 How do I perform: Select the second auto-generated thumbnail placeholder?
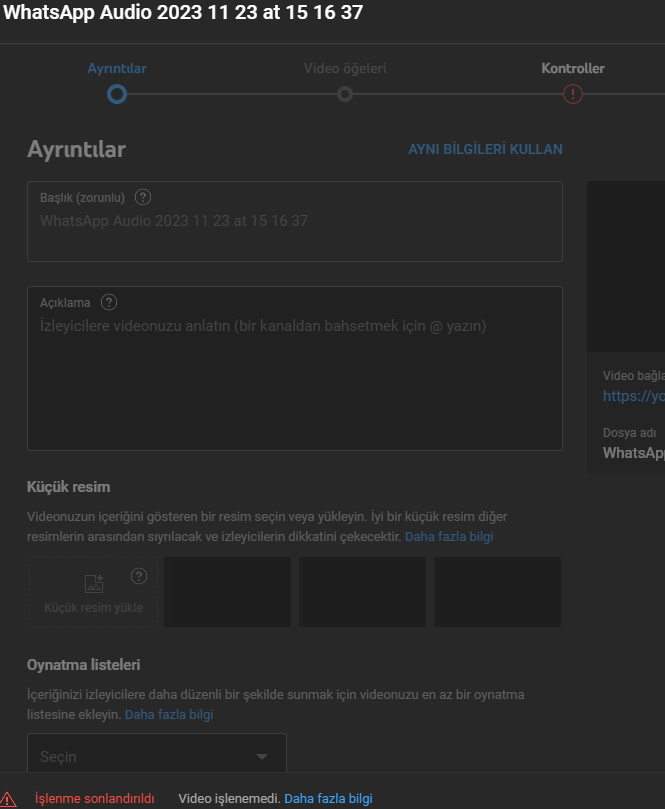[x=363, y=592]
